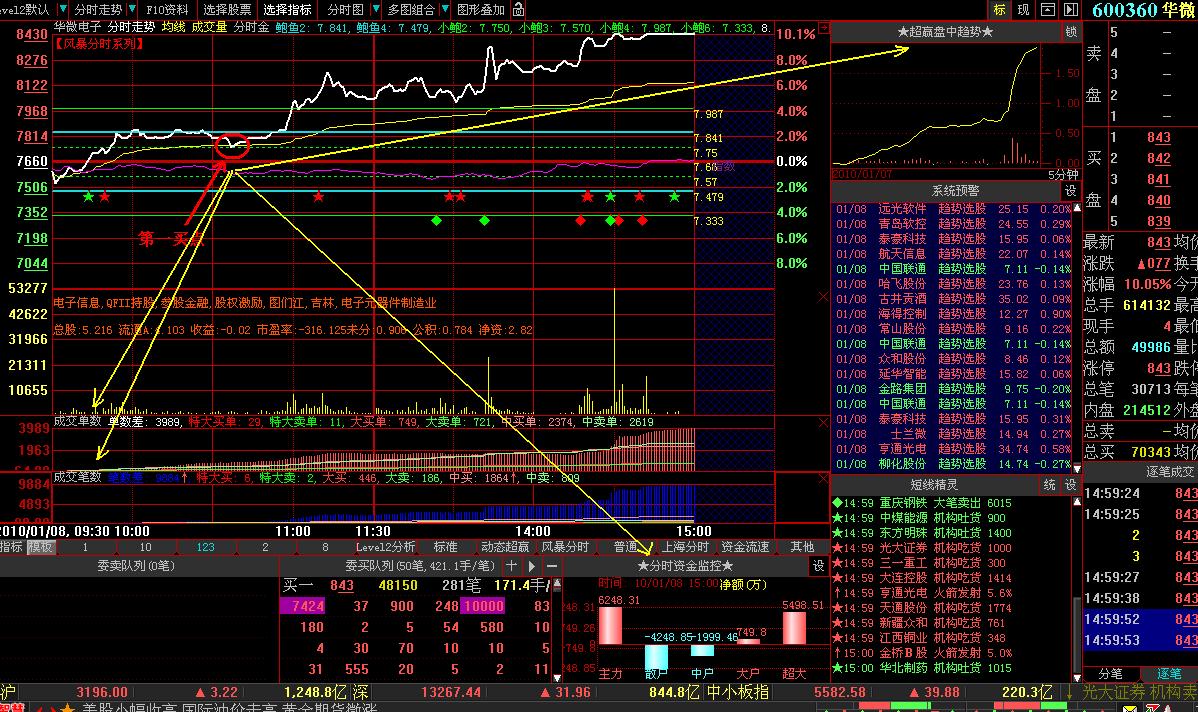1198x712 pixels.
Task: Click the 设 button in 短线精灵 header
Action: point(1070,485)
